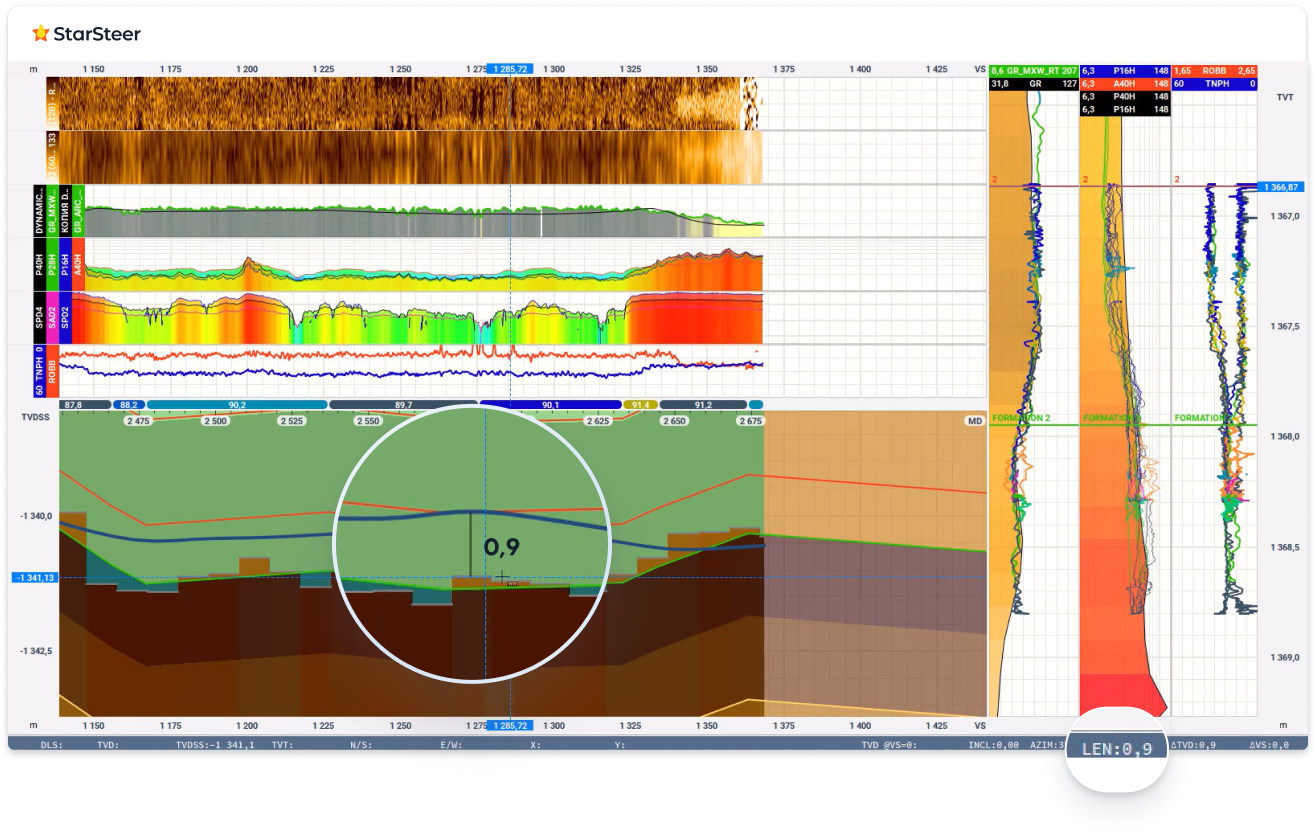
Task: Select the 90,2 inclination segment bar
Action: [x=237, y=405]
